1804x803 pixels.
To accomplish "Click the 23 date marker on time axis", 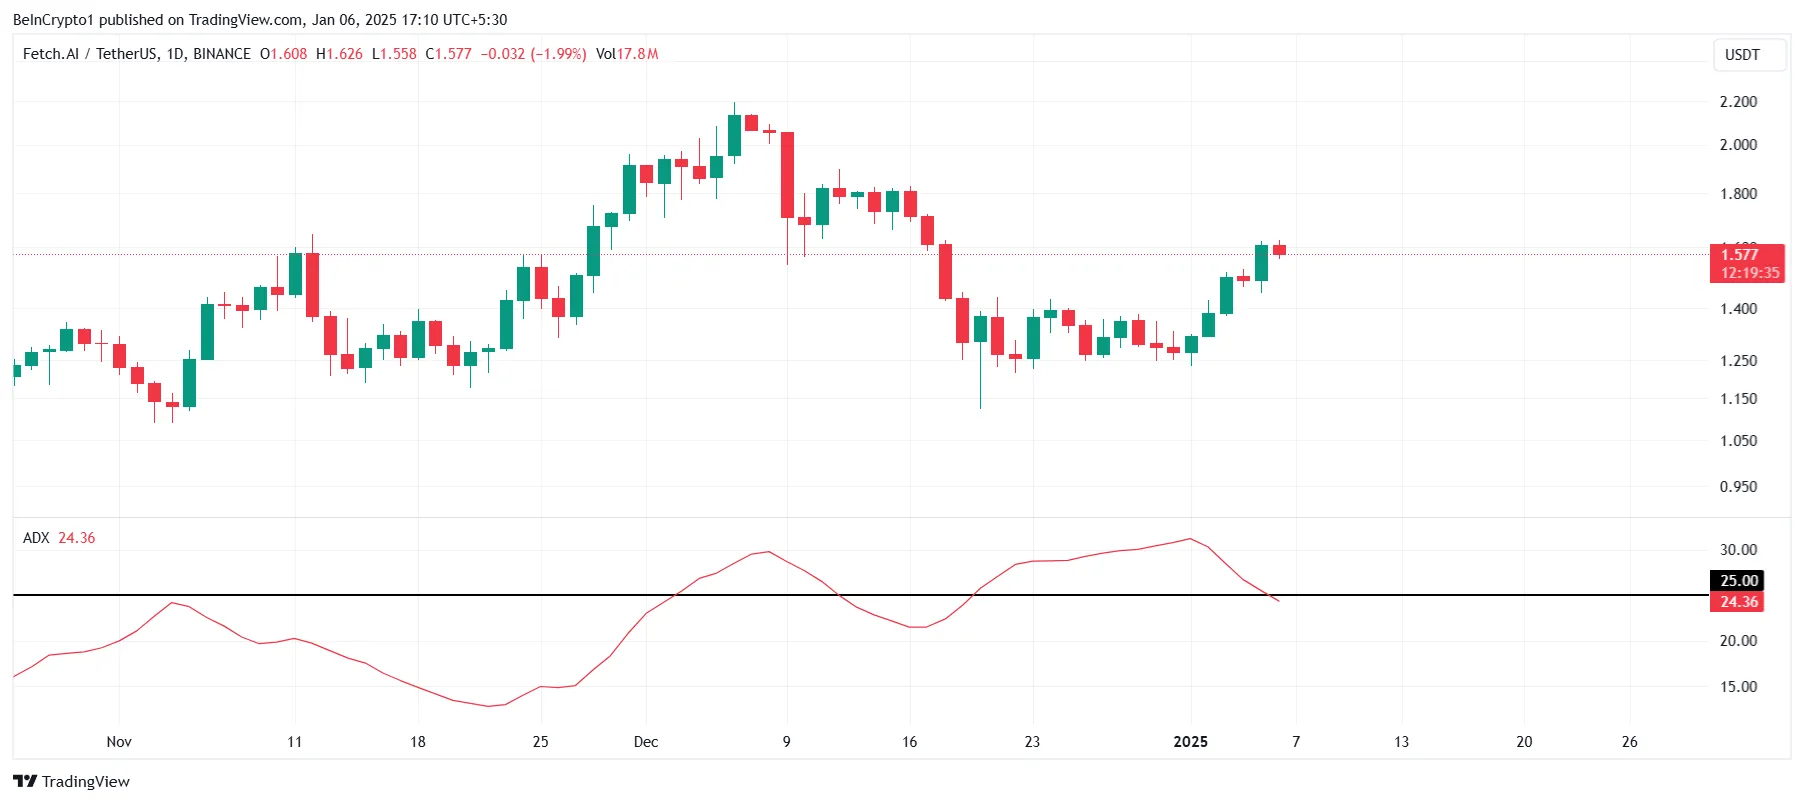I will (x=1032, y=741).
